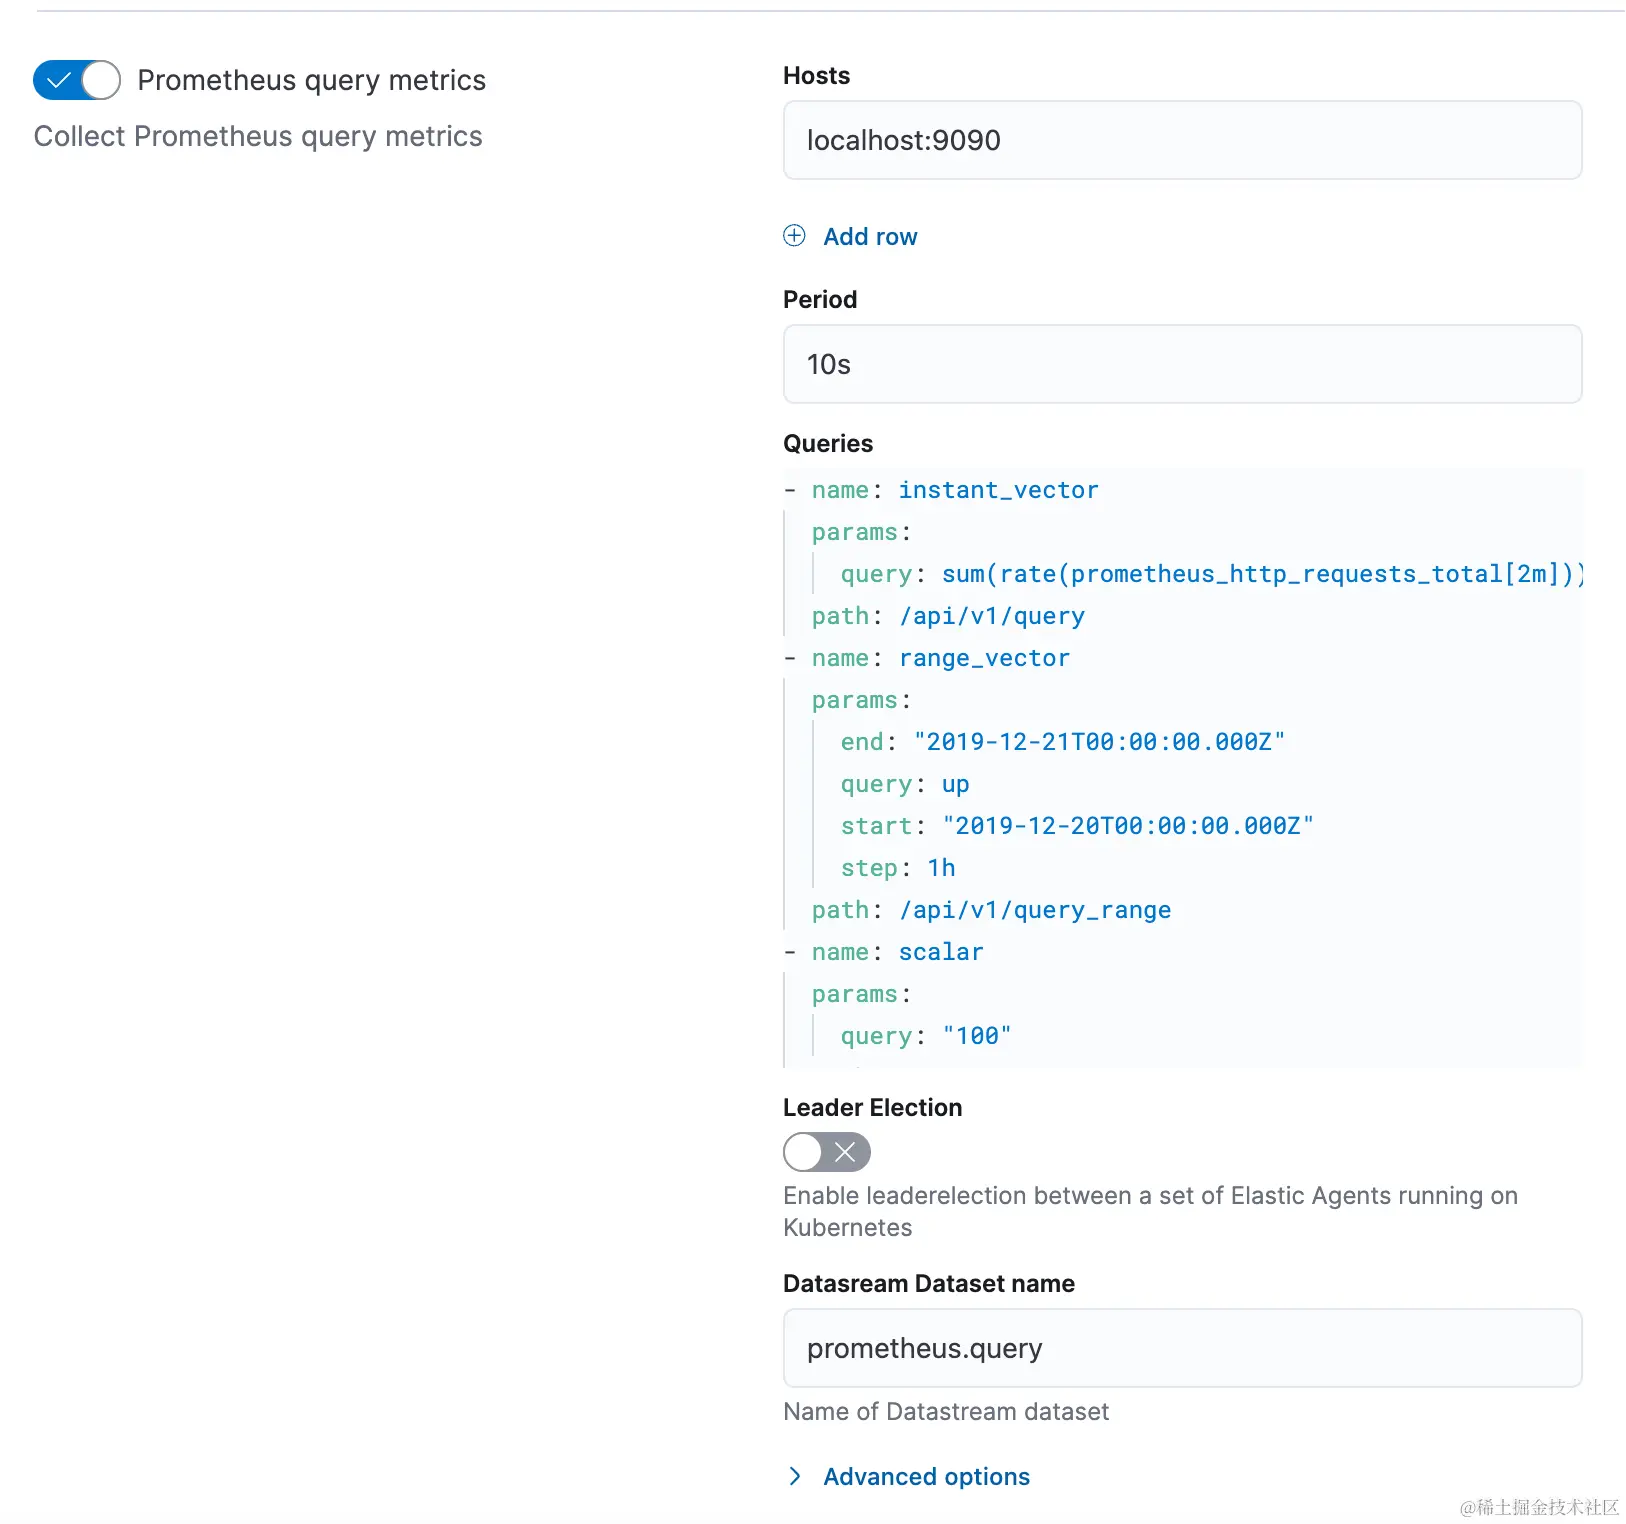1626x1524 pixels.
Task: Click the /api/v1/query_range path value
Action: [x=1035, y=910]
